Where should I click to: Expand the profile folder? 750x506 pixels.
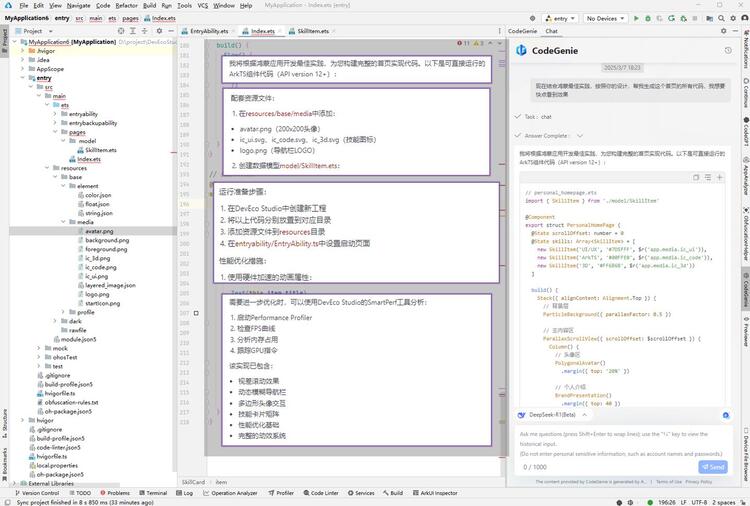63,312
